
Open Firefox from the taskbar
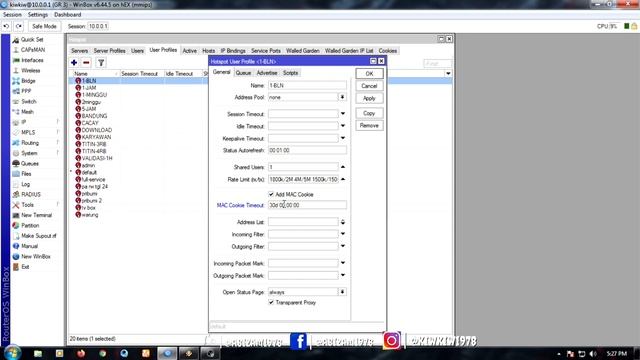tap(81, 353)
